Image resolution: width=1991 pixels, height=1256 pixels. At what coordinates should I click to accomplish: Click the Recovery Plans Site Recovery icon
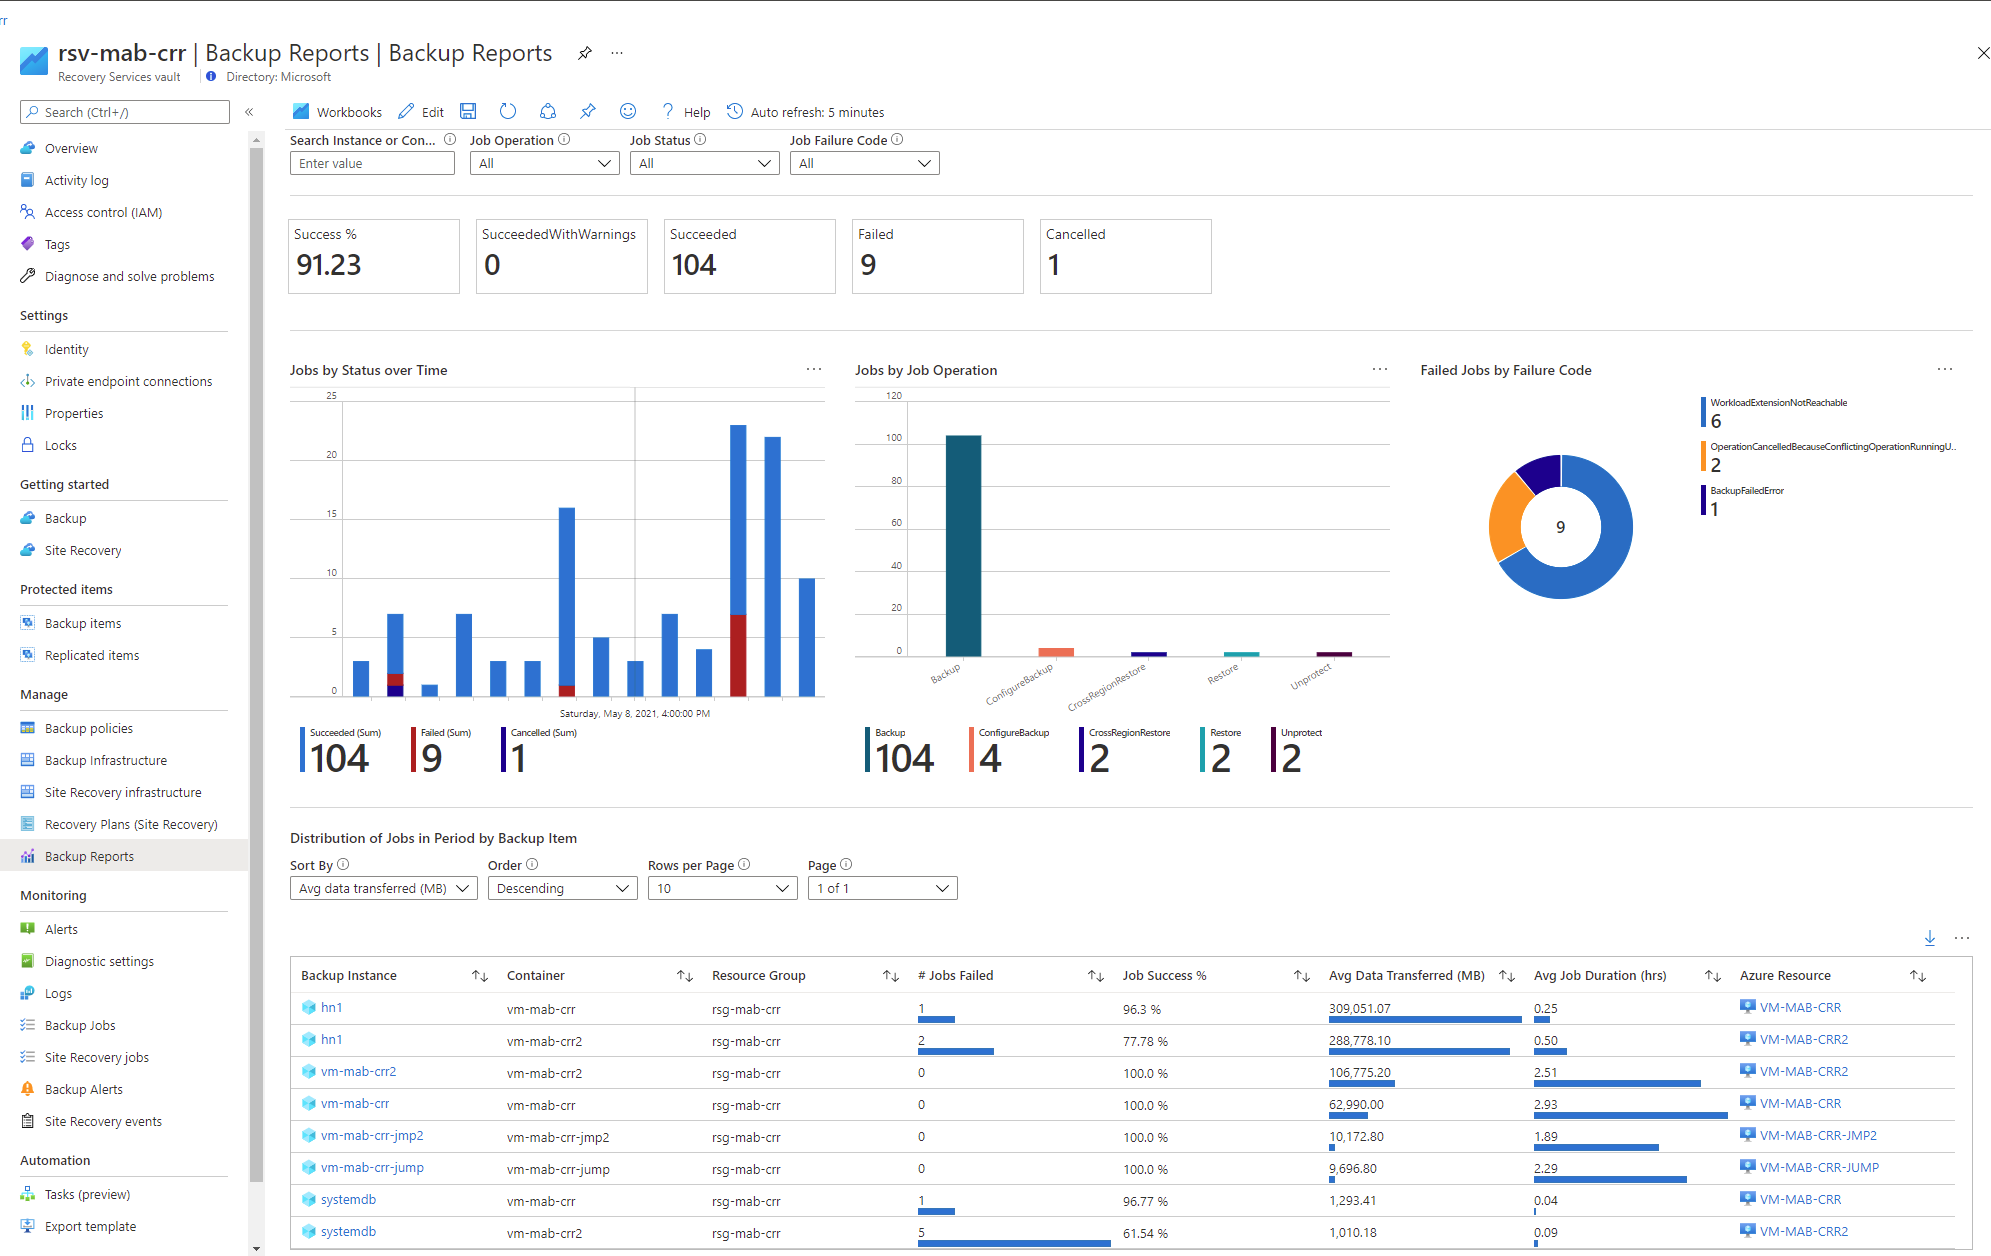pos(26,823)
